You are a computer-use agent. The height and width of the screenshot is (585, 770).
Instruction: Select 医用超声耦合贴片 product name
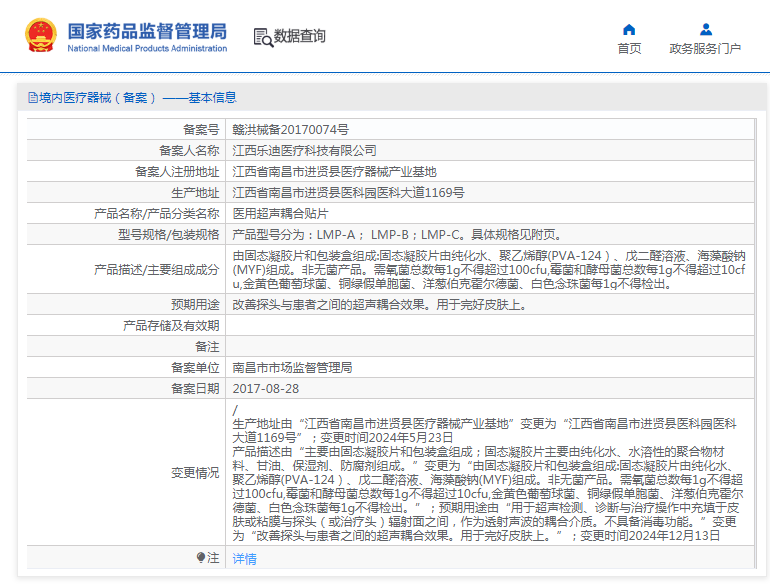click(280, 214)
